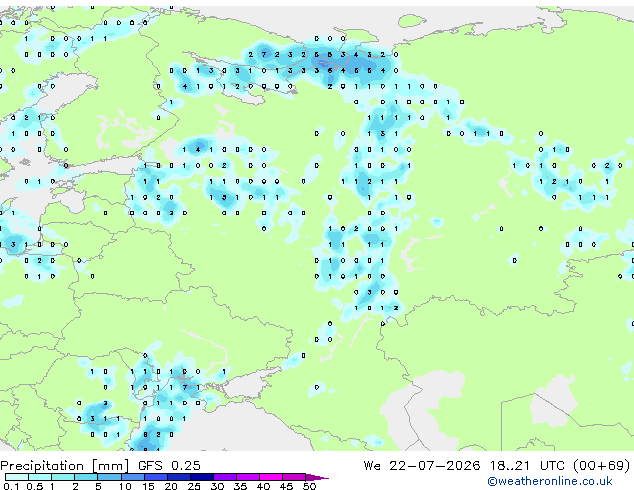The width and height of the screenshot is (634, 490).
Task: Click the "40" legend scale label
Action: click(263, 486)
